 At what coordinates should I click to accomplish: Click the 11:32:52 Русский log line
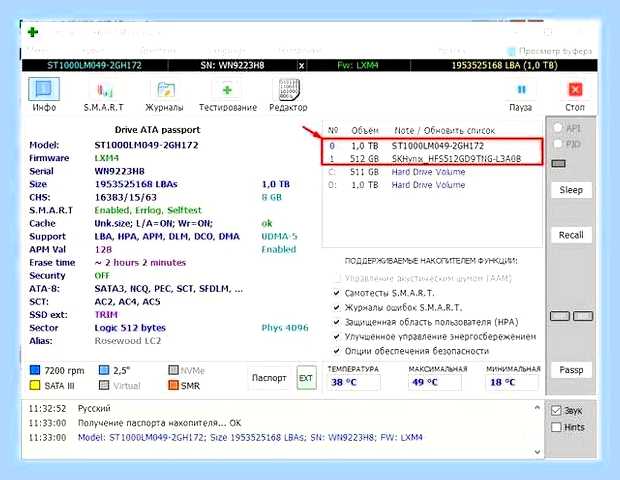point(69,408)
